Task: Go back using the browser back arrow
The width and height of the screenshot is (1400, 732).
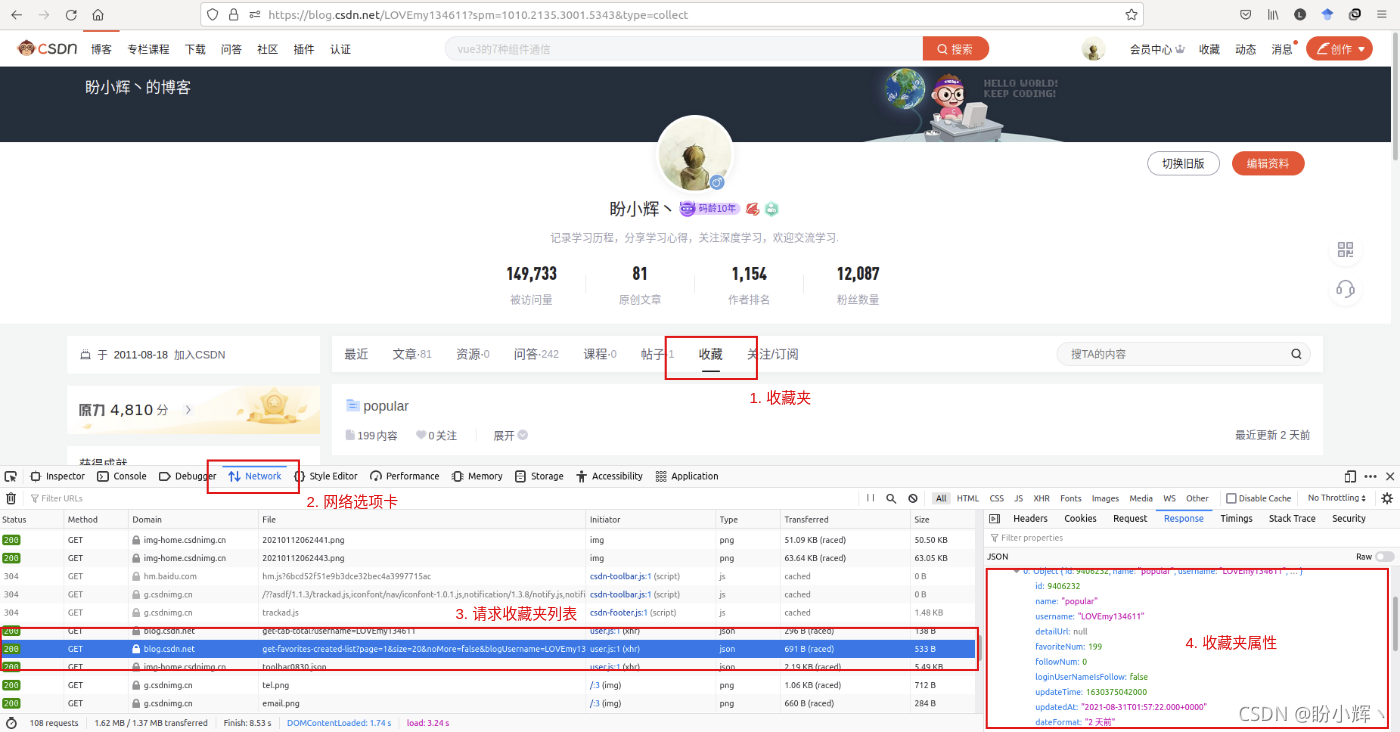Action: click(x=17, y=15)
